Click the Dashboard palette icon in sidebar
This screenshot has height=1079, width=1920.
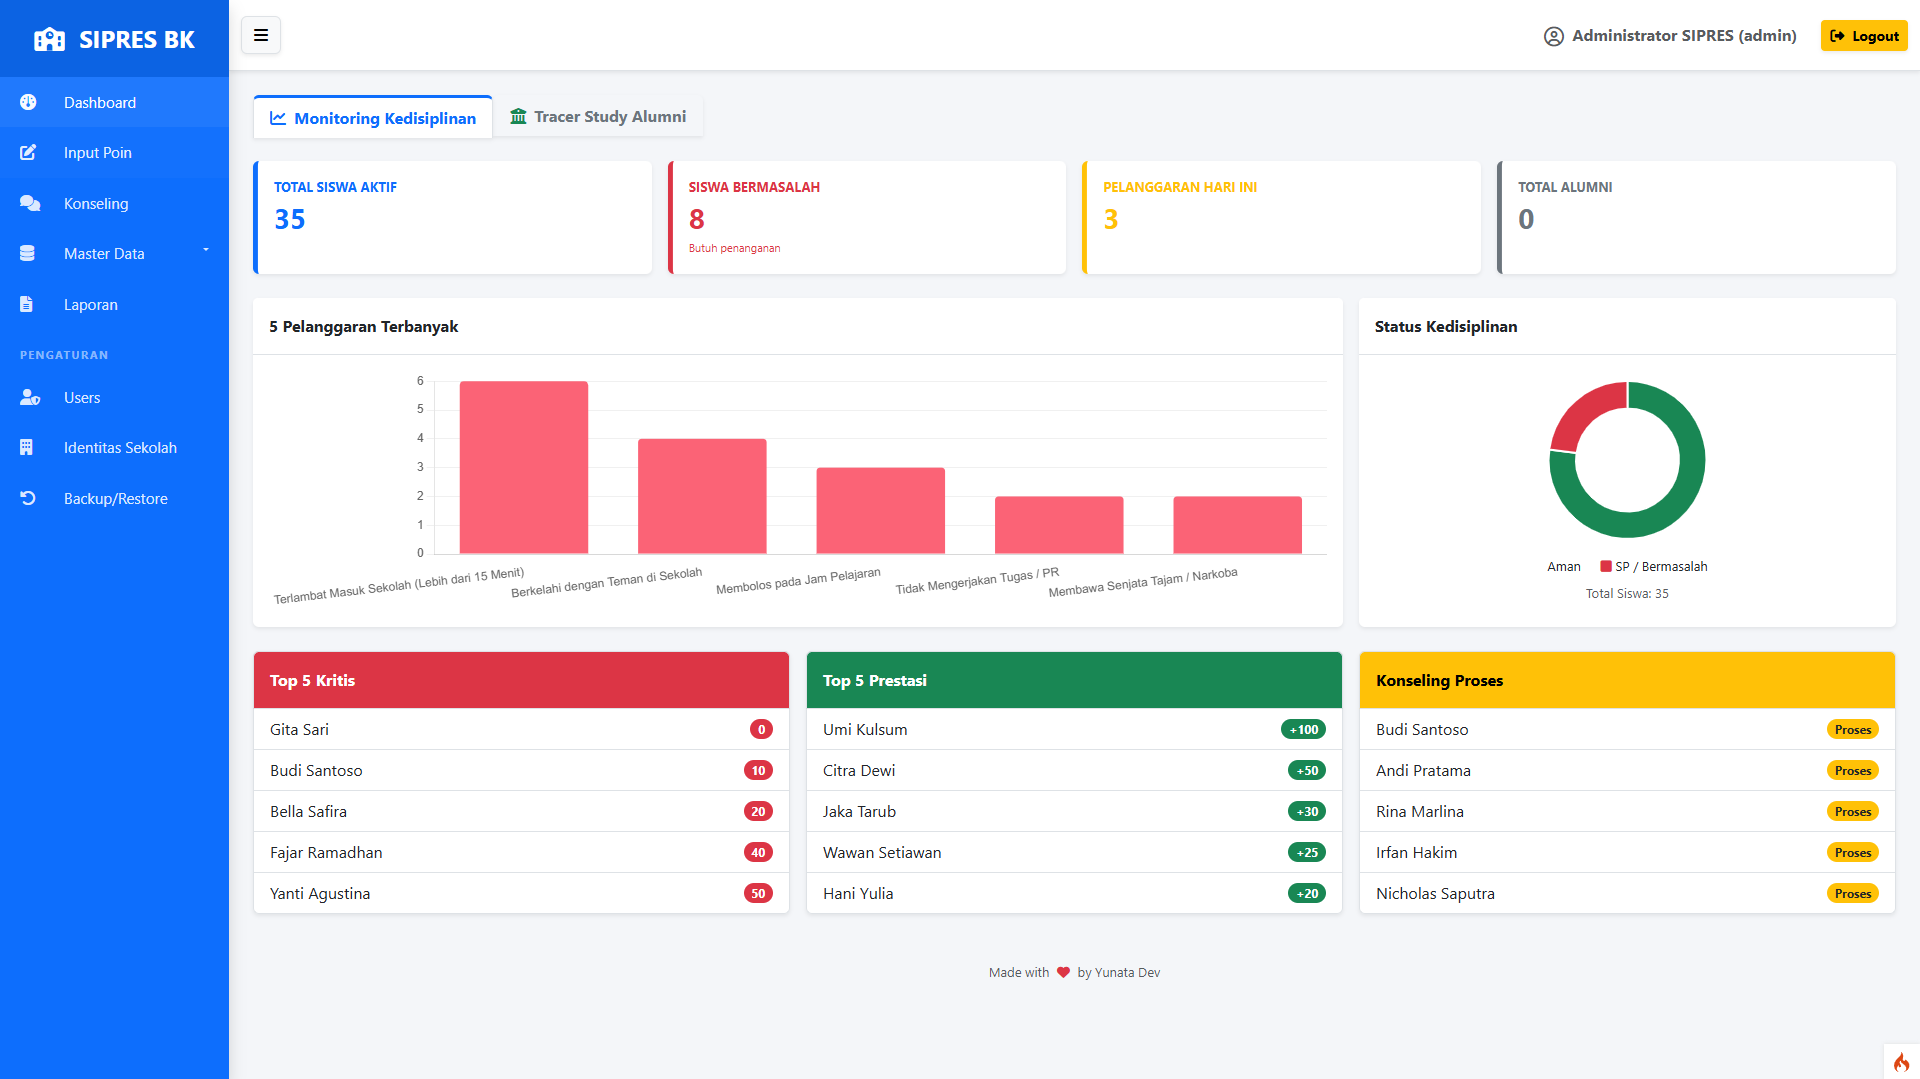28,102
